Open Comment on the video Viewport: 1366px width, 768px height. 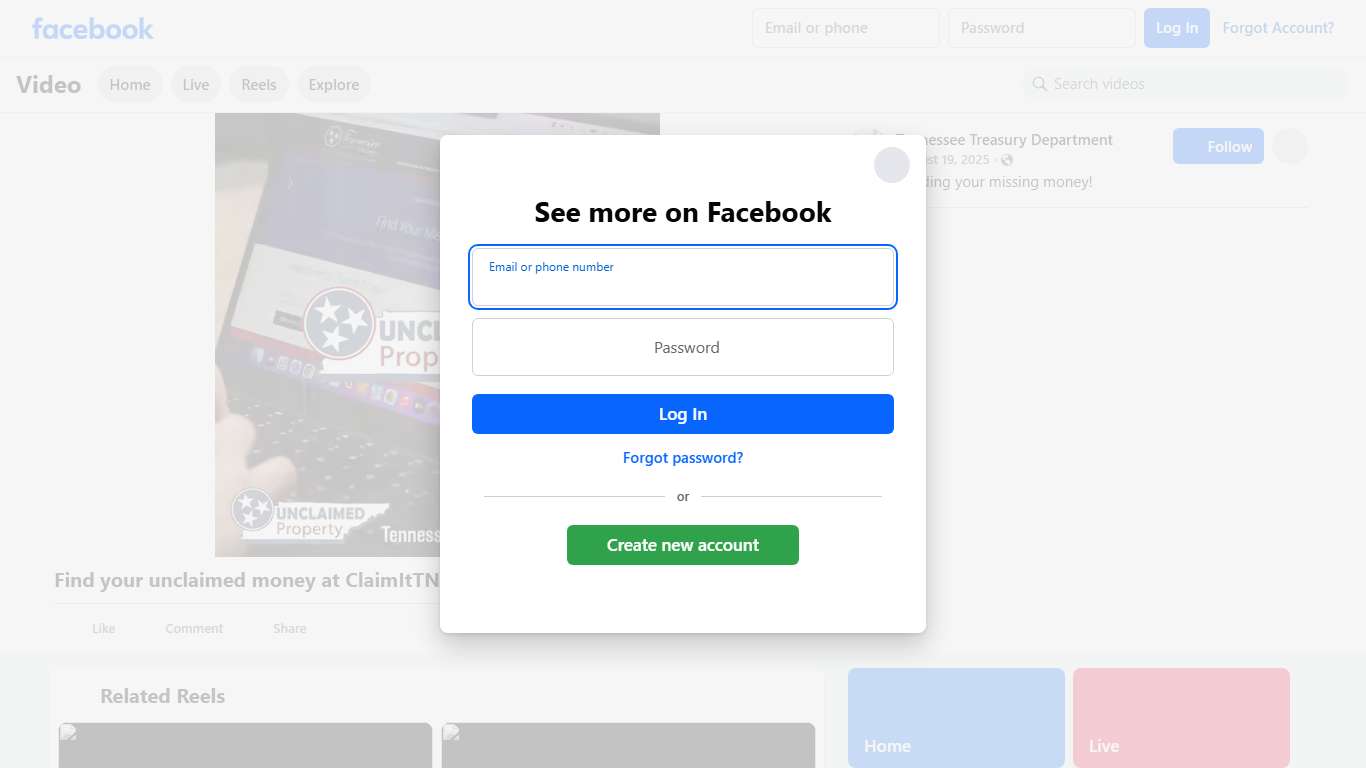[194, 628]
